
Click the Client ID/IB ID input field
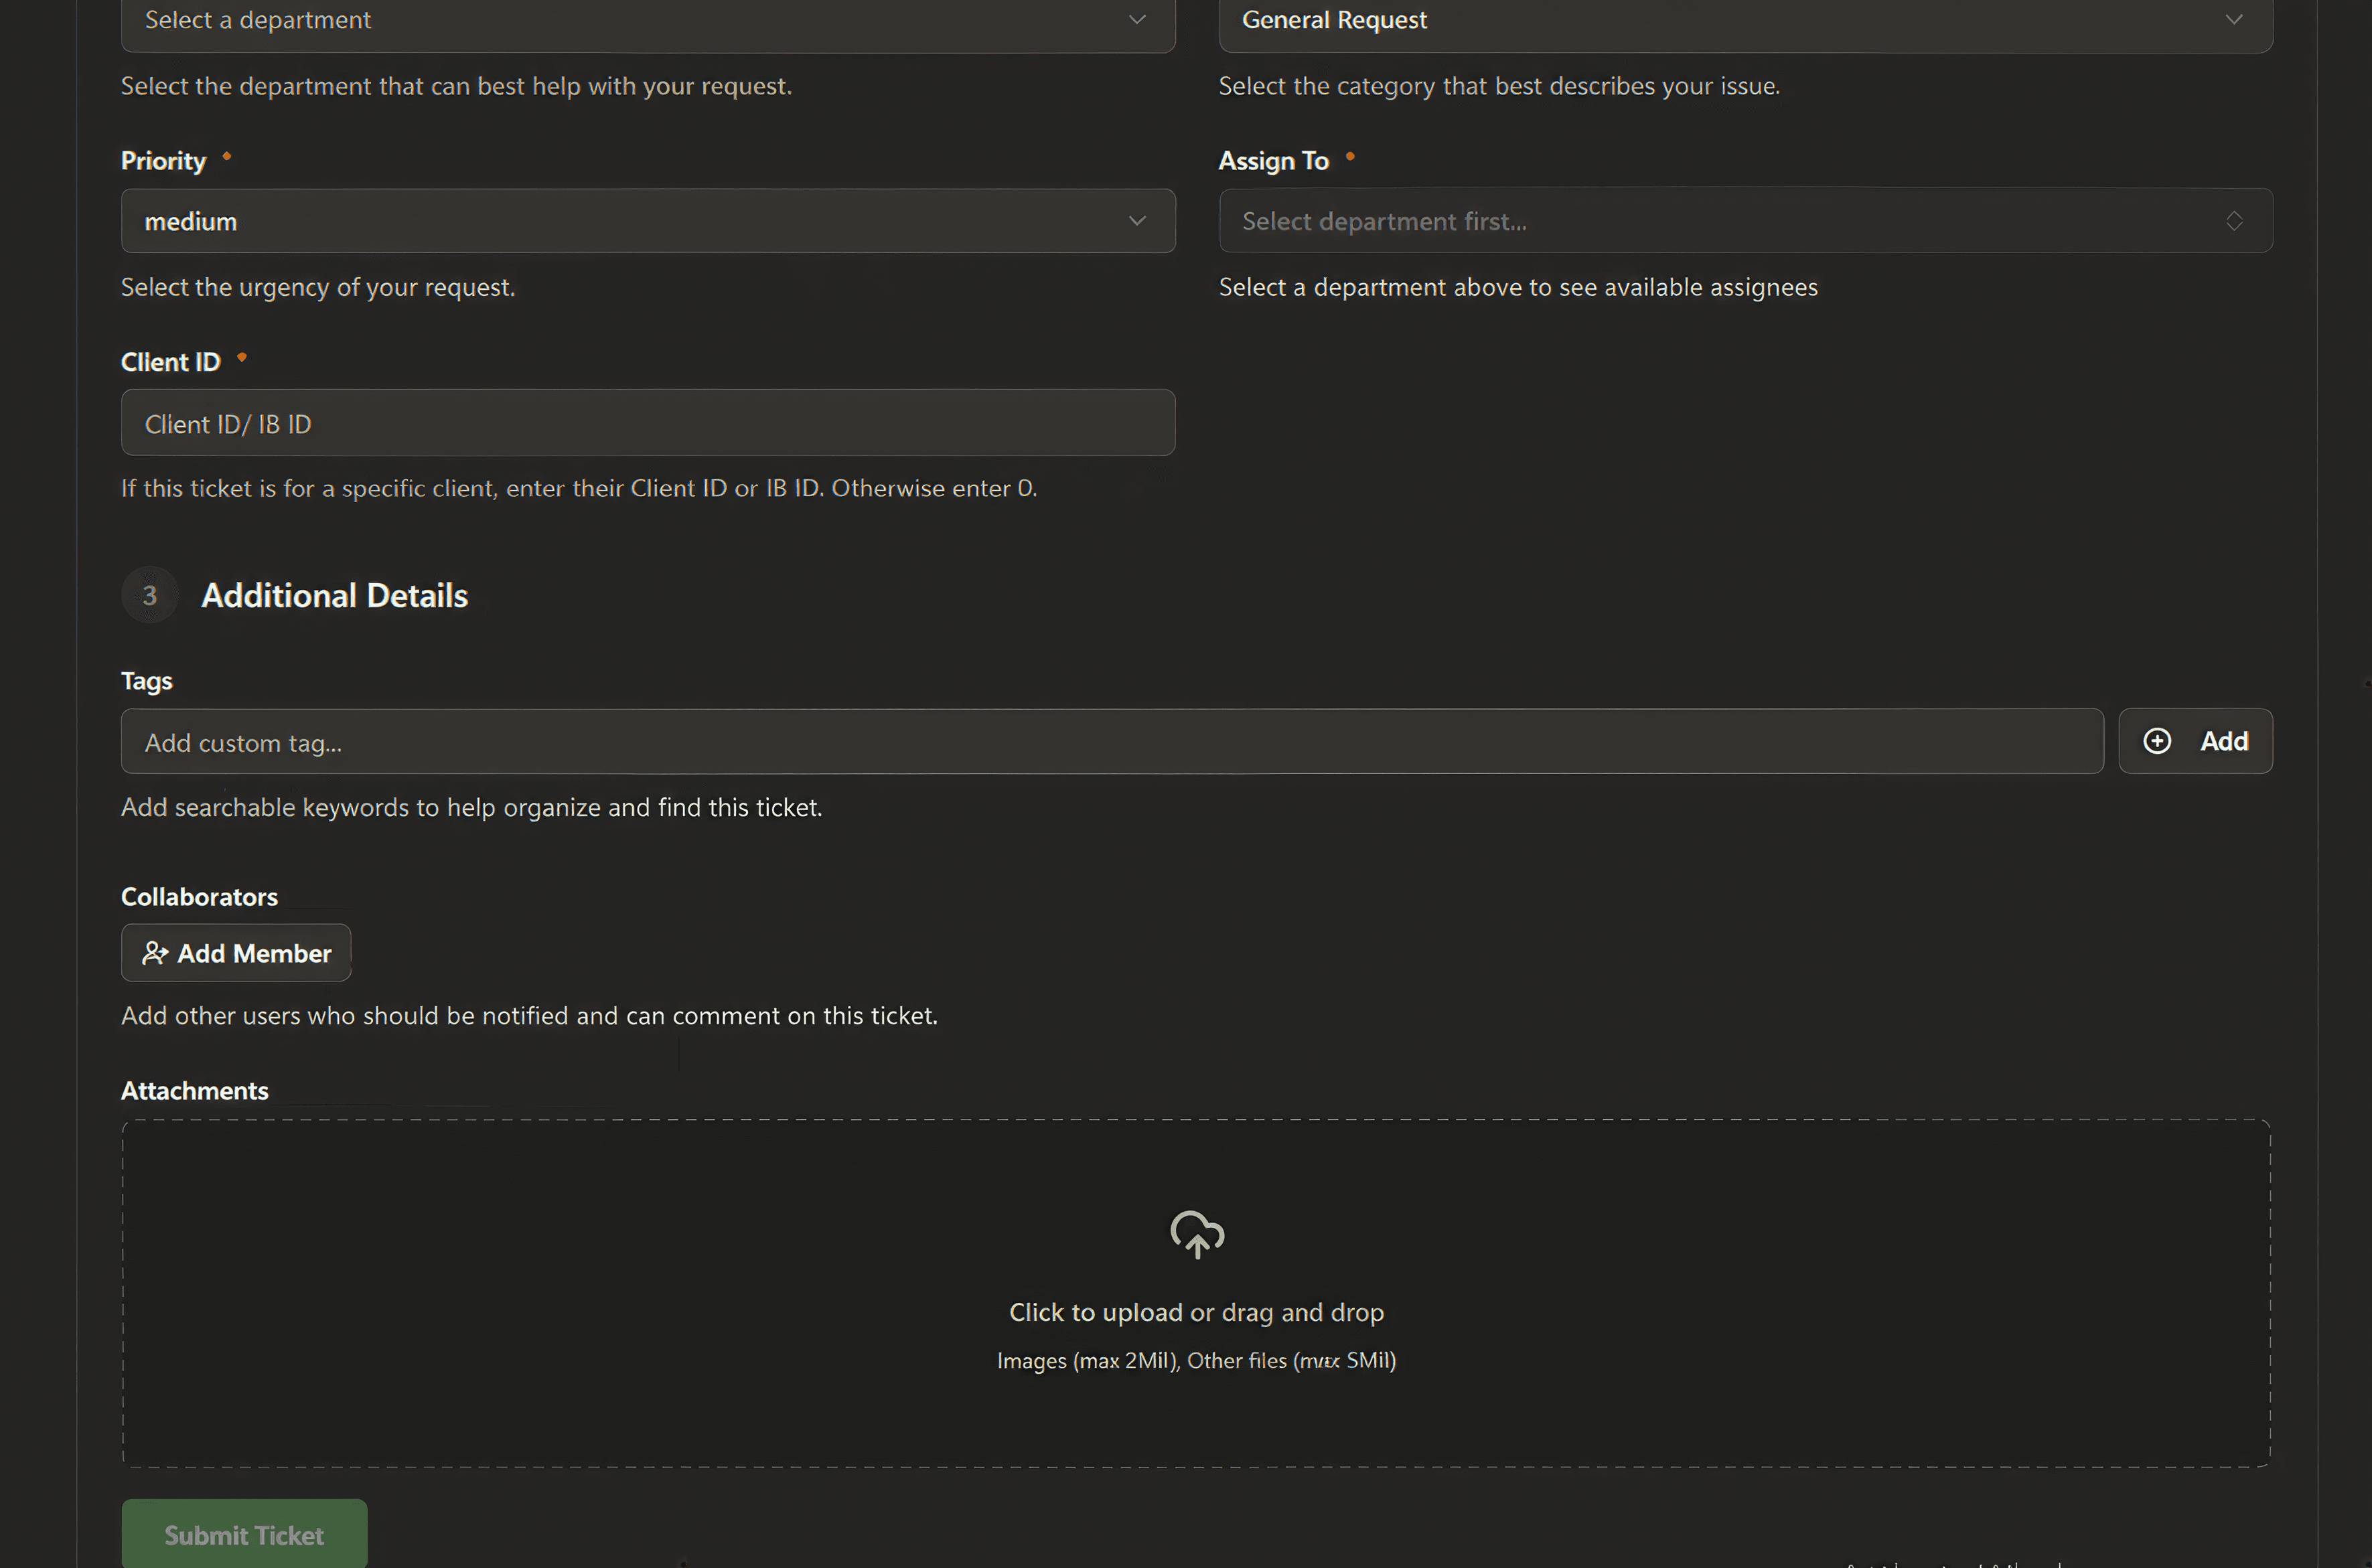pos(647,422)
